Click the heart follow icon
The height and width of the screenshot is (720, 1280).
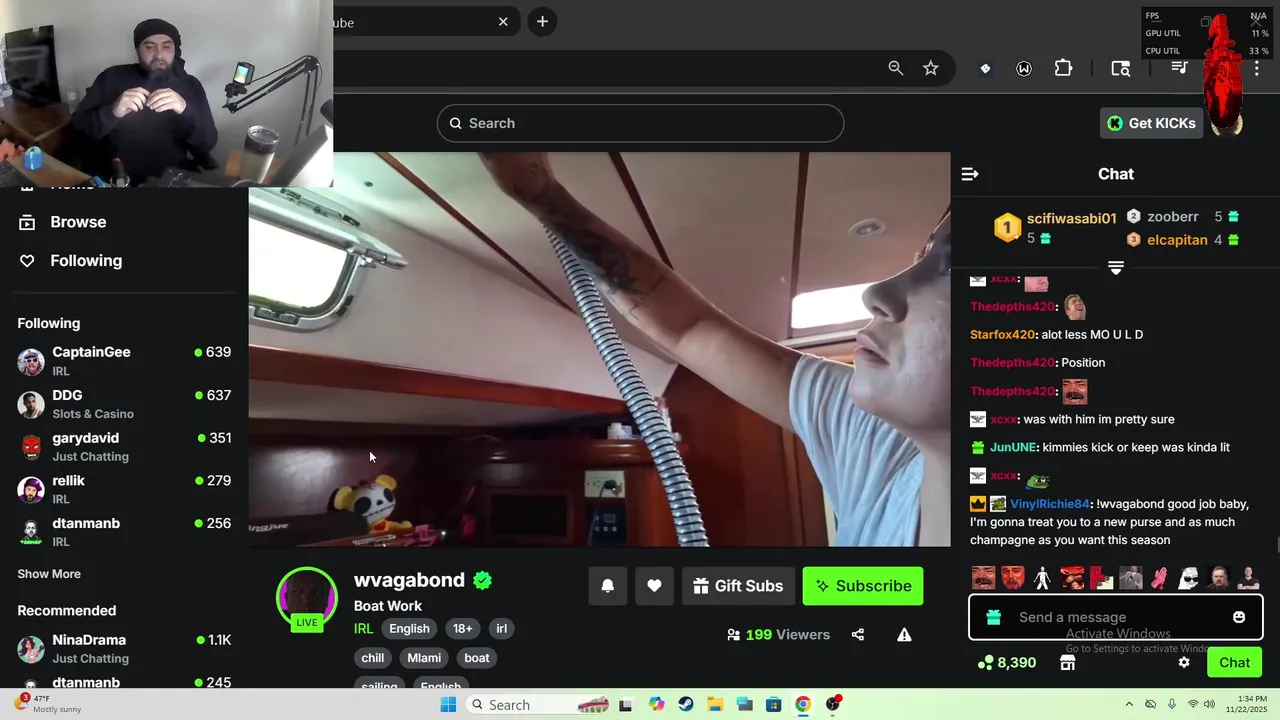654,586
